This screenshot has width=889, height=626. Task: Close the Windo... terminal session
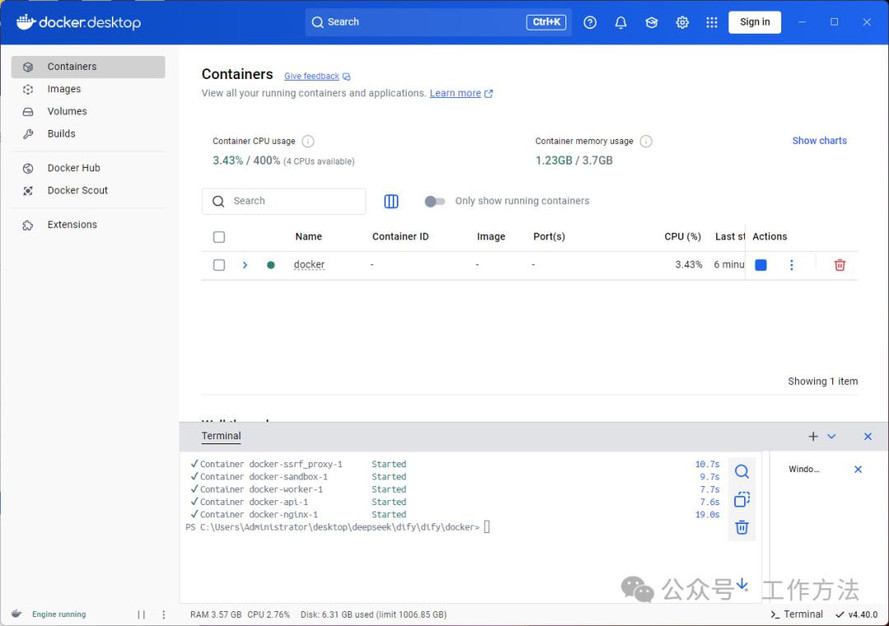coord(858,469)
